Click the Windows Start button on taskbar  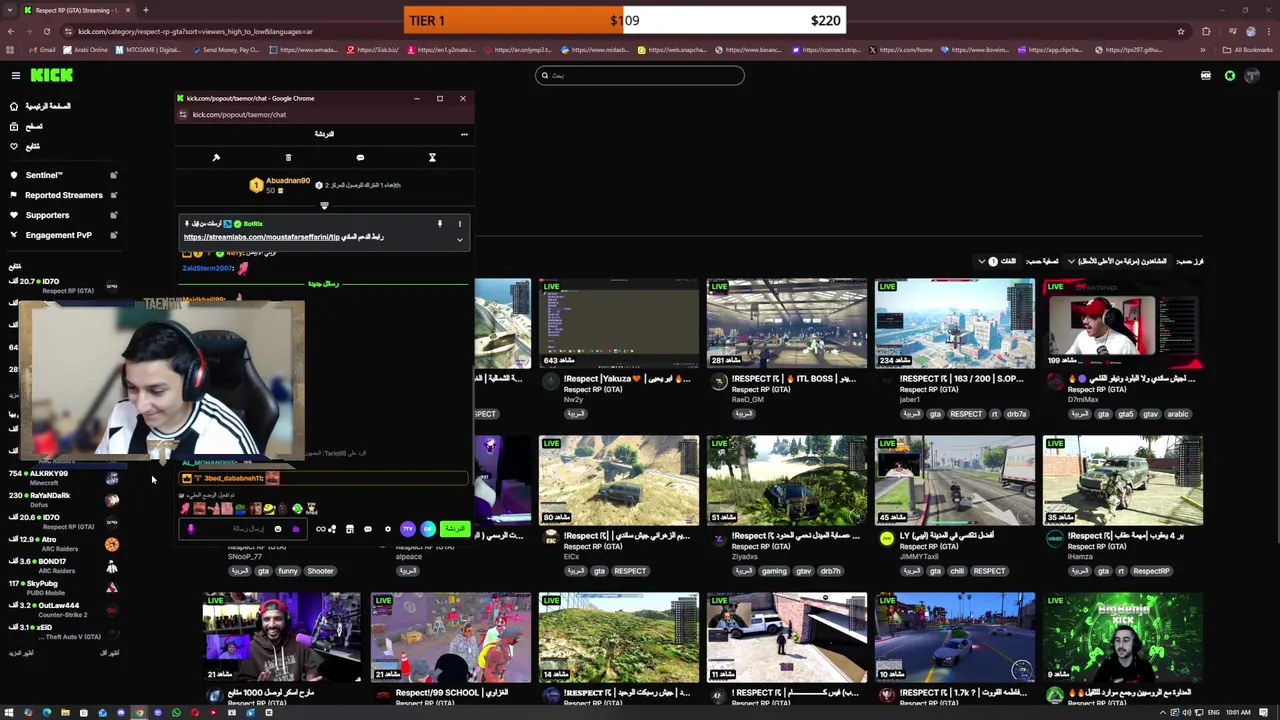pos(9,713)
